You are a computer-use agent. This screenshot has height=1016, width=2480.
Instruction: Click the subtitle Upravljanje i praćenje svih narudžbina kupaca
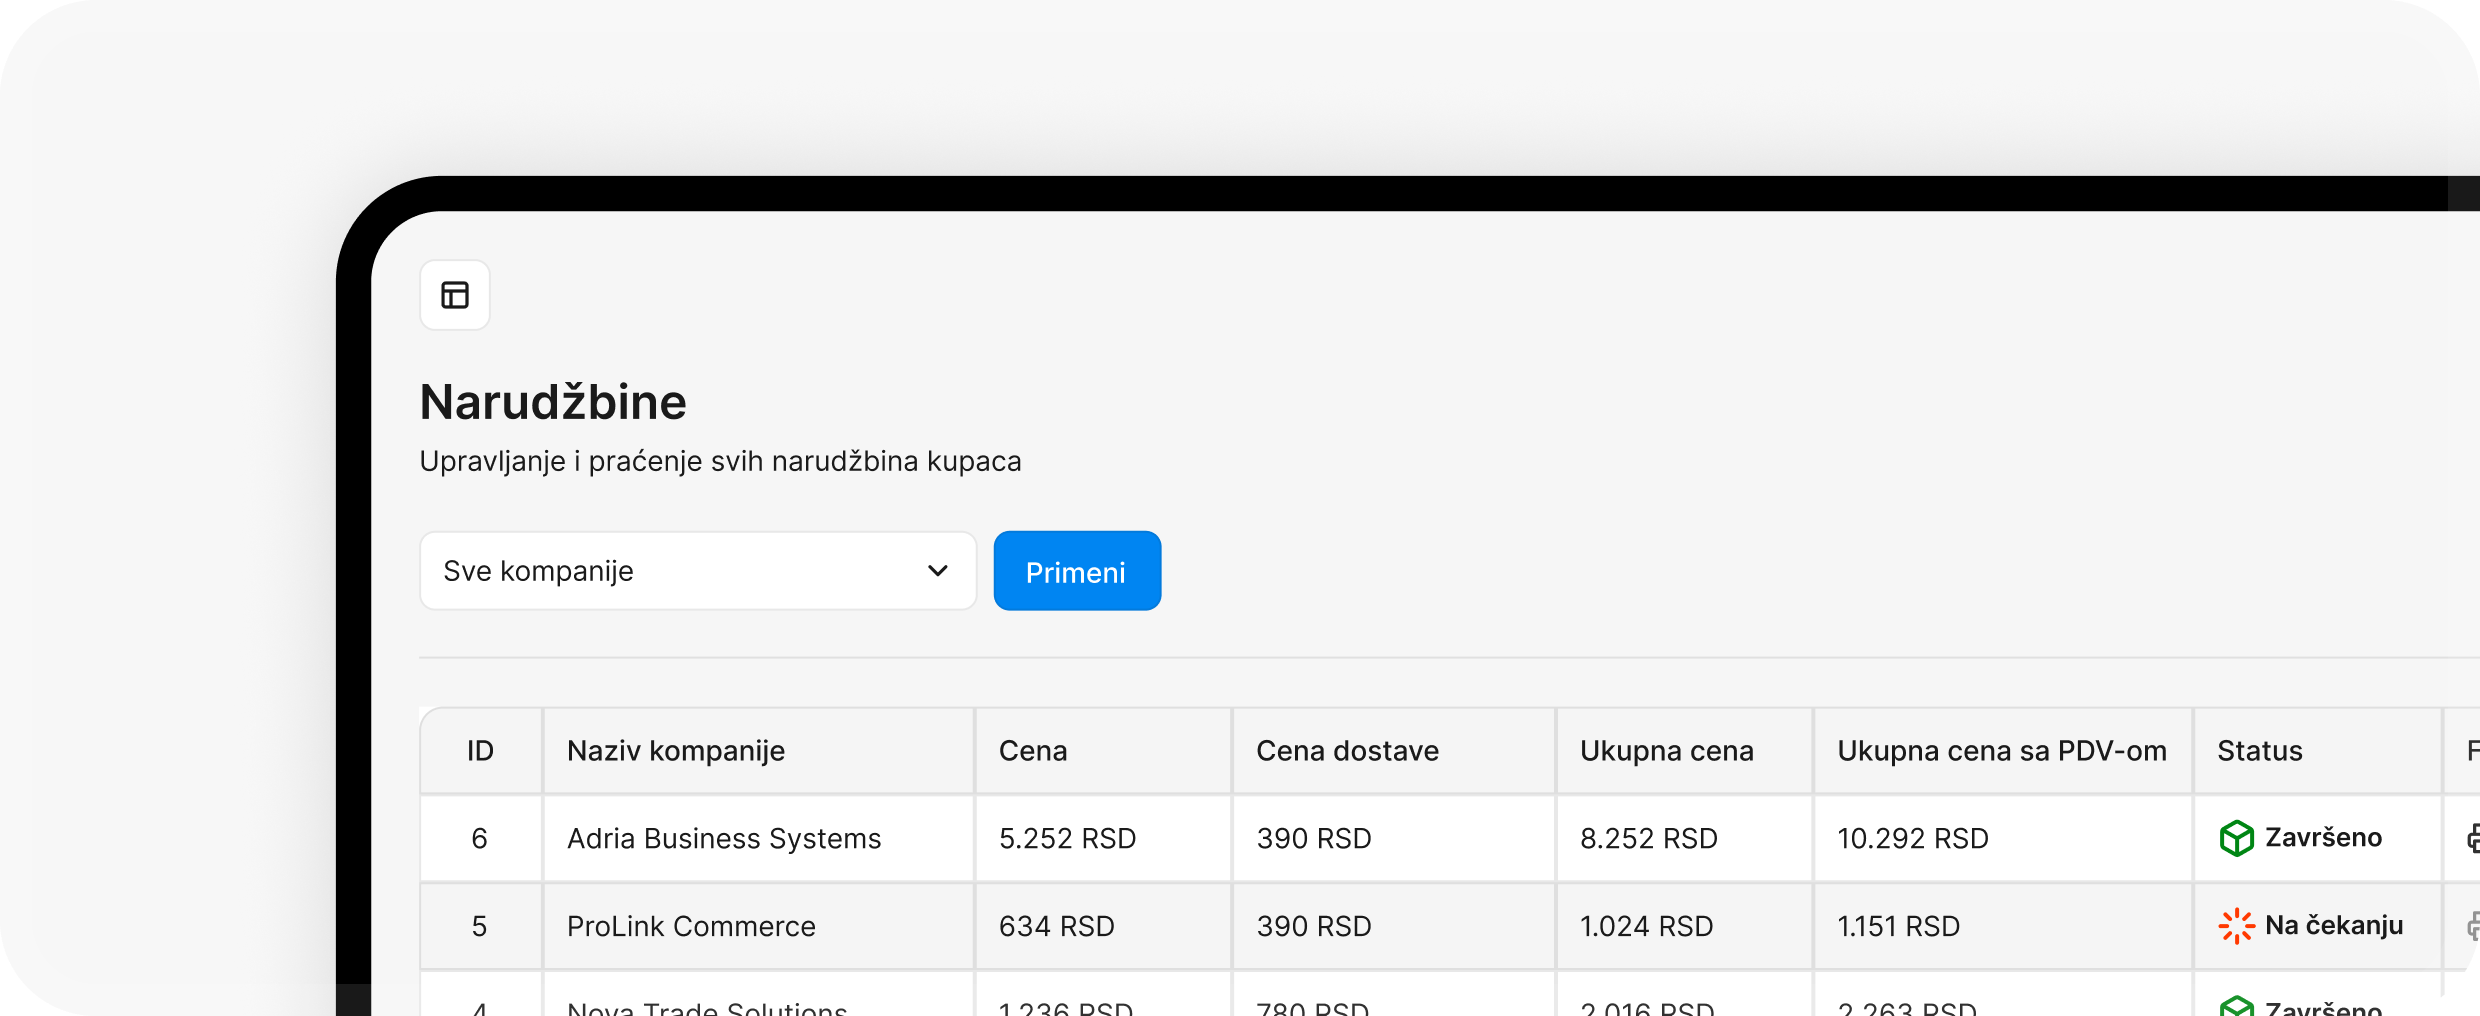pyautogui.click(x=720, y=461)
